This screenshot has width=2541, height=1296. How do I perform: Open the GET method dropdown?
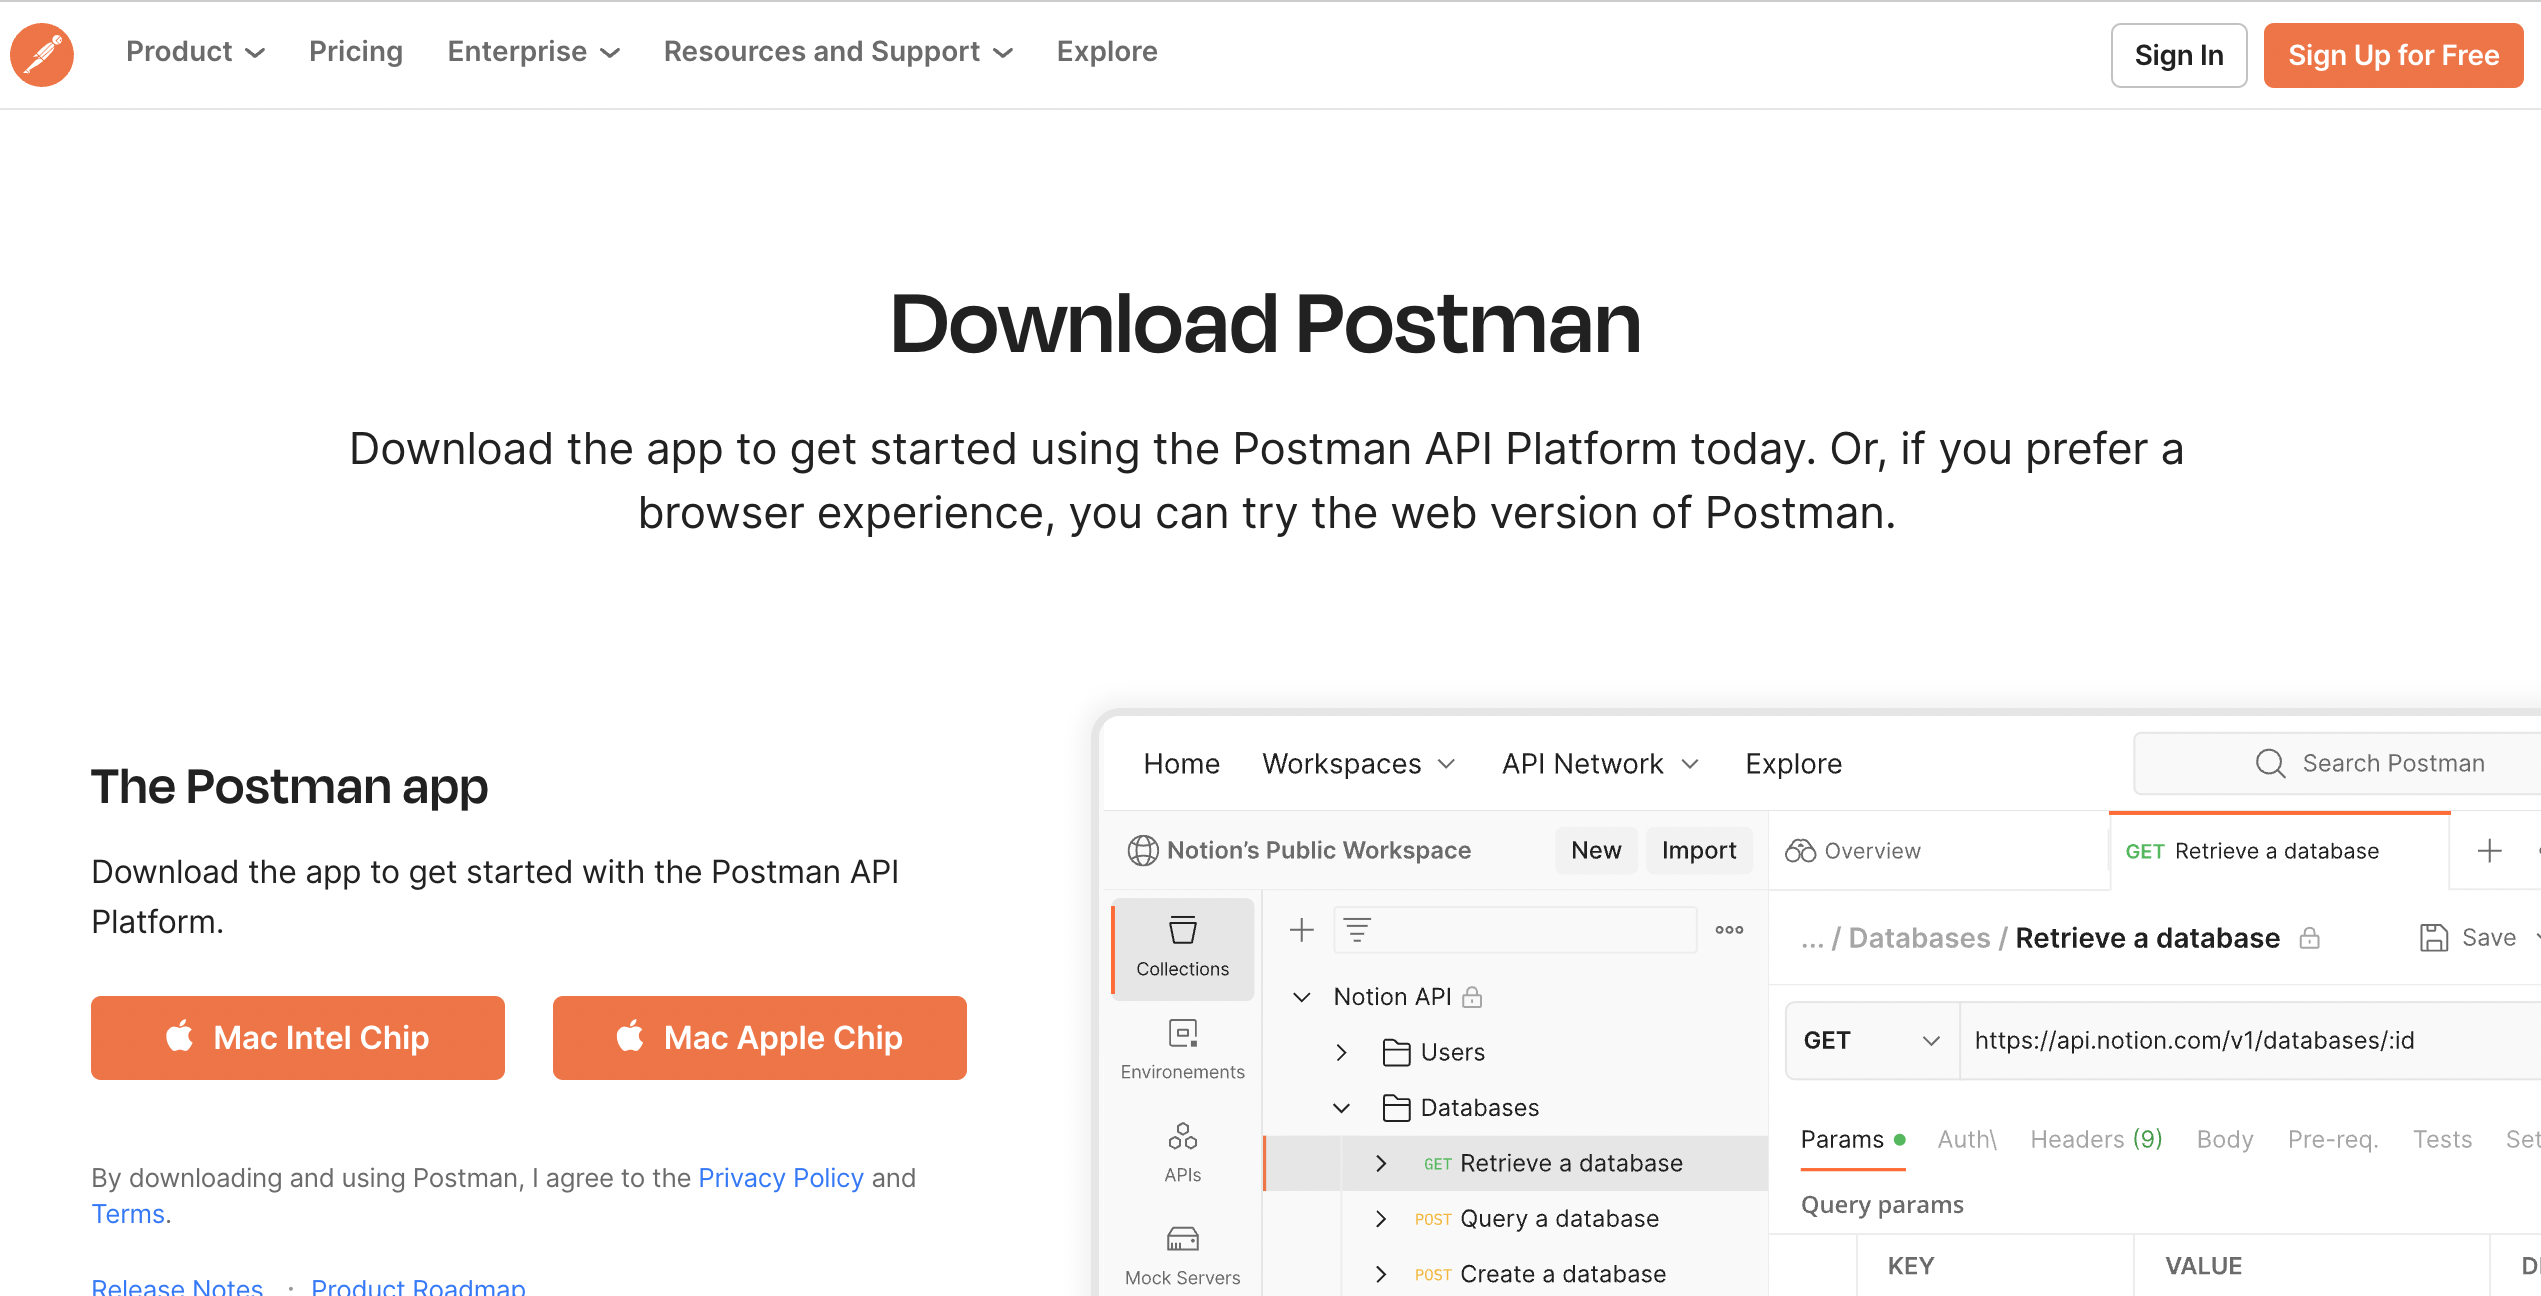click(x=1871, y=1040)
